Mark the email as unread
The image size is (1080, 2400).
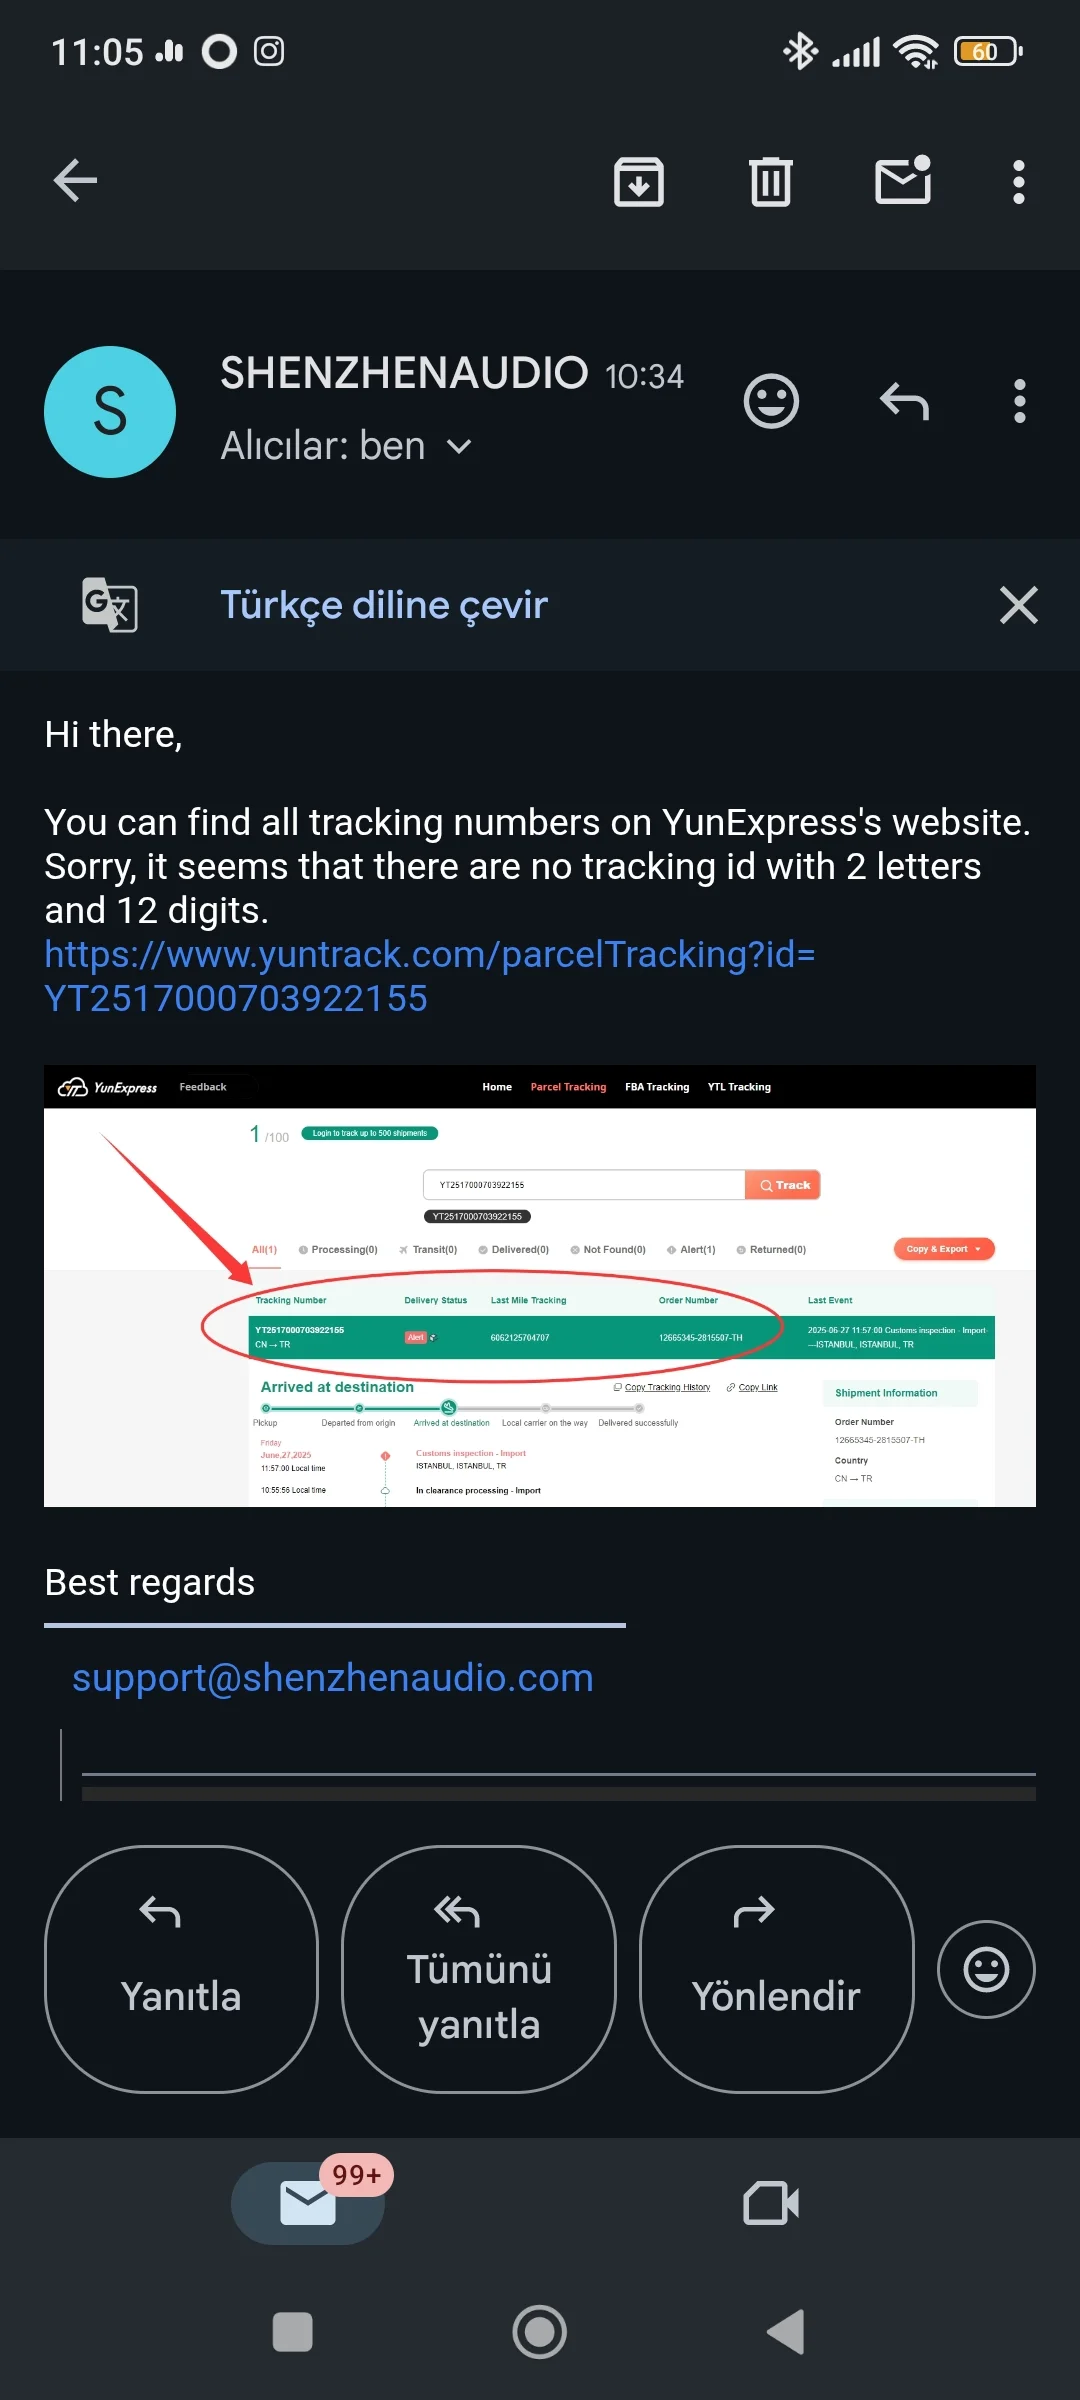(x=903, y=182)
